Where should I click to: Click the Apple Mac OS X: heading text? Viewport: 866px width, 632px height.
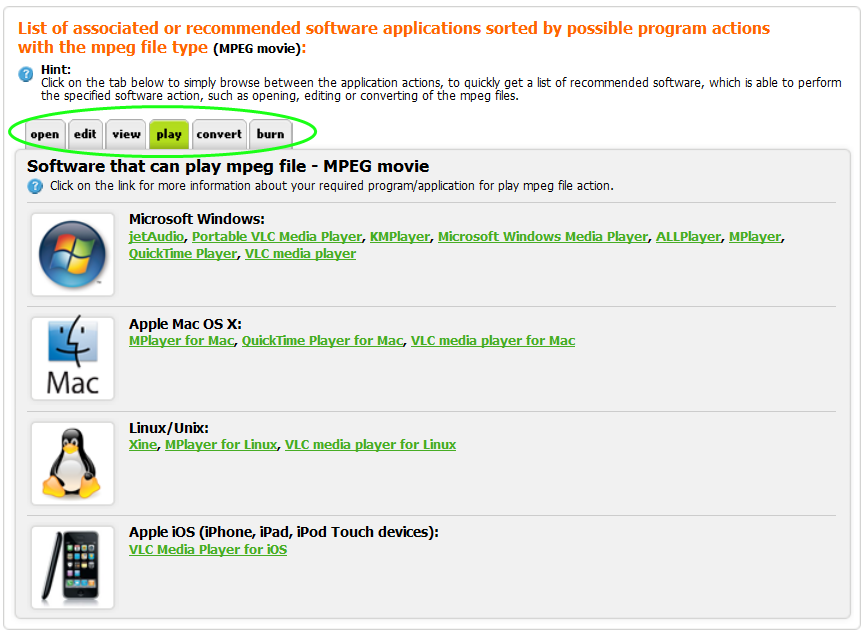click(185, 324)
